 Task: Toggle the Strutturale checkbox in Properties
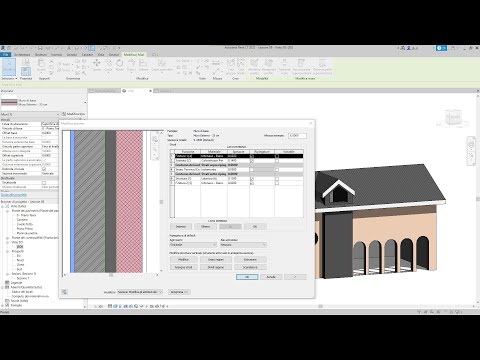[44, 183]
